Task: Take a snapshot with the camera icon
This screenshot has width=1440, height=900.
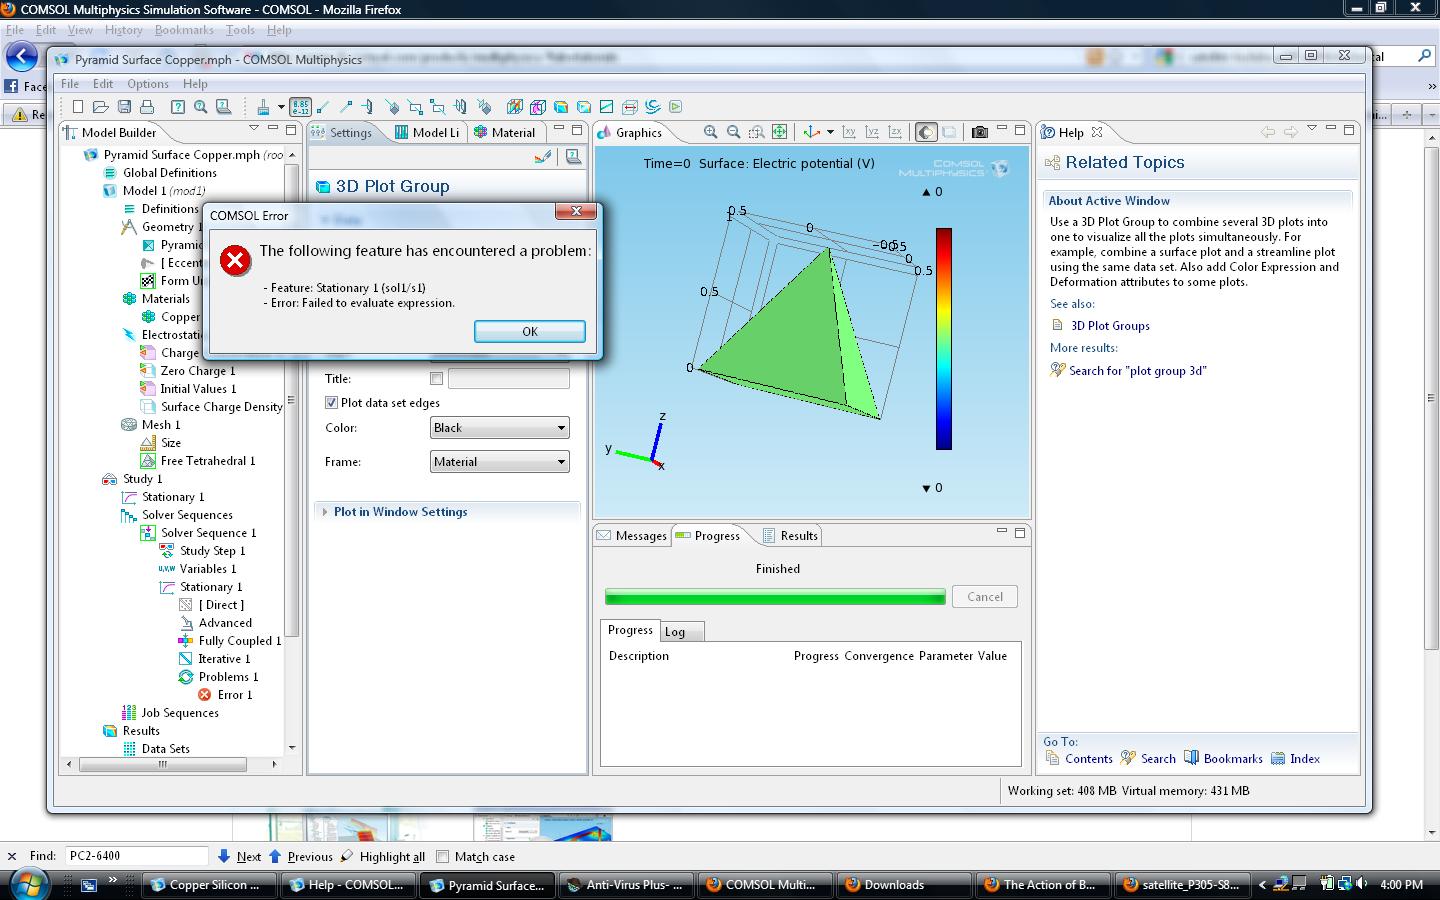Action: pyautogui.click(x=980, y=132)
